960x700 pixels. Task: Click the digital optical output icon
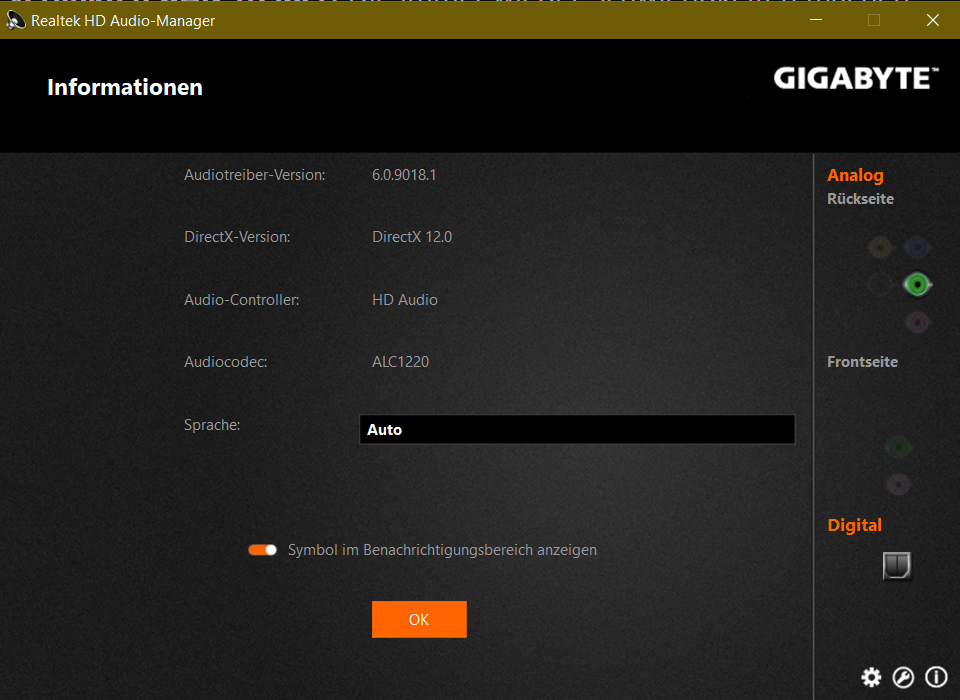(x=897, y=565)
